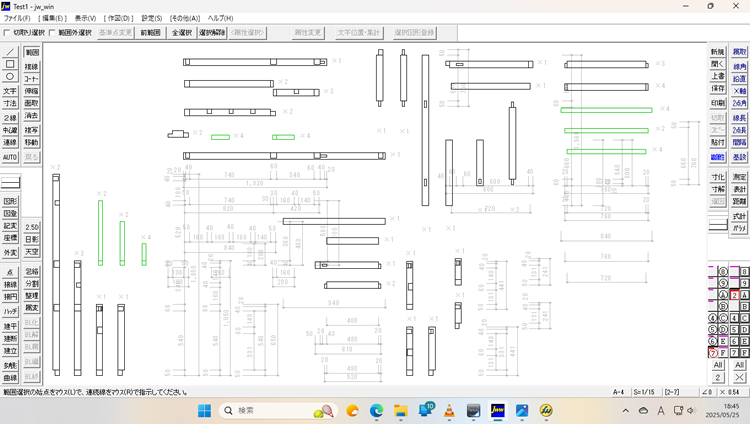The height and width of the screenshot is (424, 750).
Task: Select the circle (○) drawing tool
Action: [x=10, y=77]
